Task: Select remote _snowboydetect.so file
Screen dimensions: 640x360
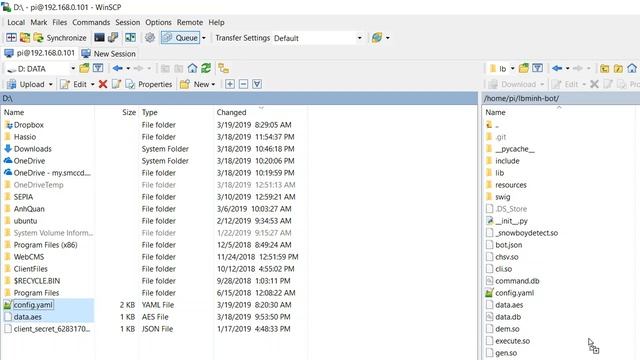Action: click(x=527, y=233)
